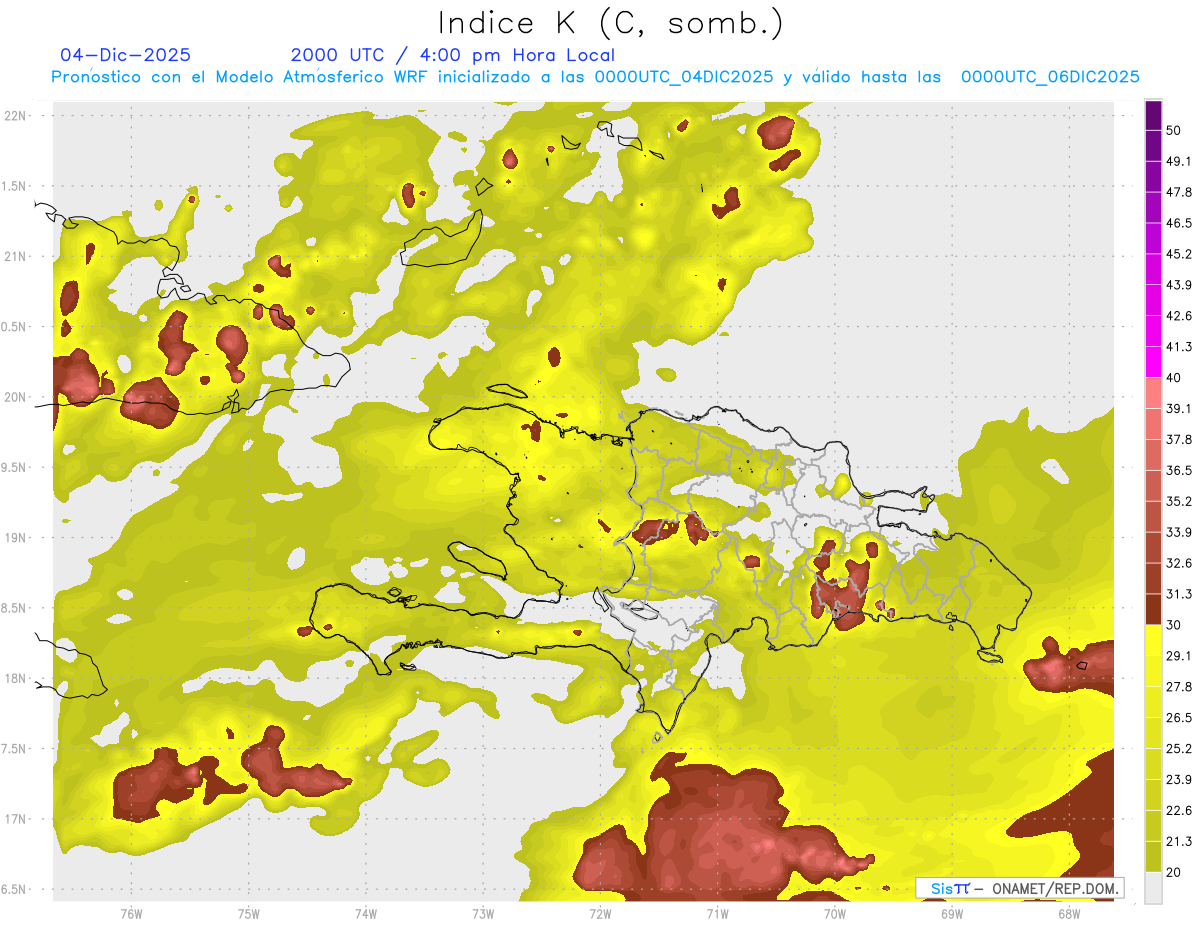
Task: Click colorbar value '25.2'
Action: pyautogui.click(x=1179, y=749)
